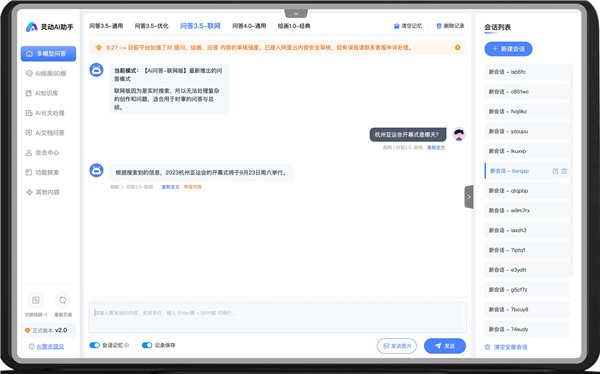Open conversation 新会话 - e3ydtt

click(x=527, y=270)
